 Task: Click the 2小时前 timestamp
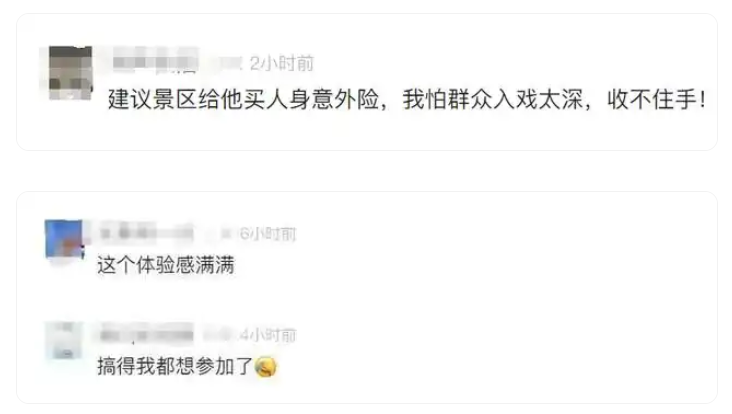pos(282,63)
